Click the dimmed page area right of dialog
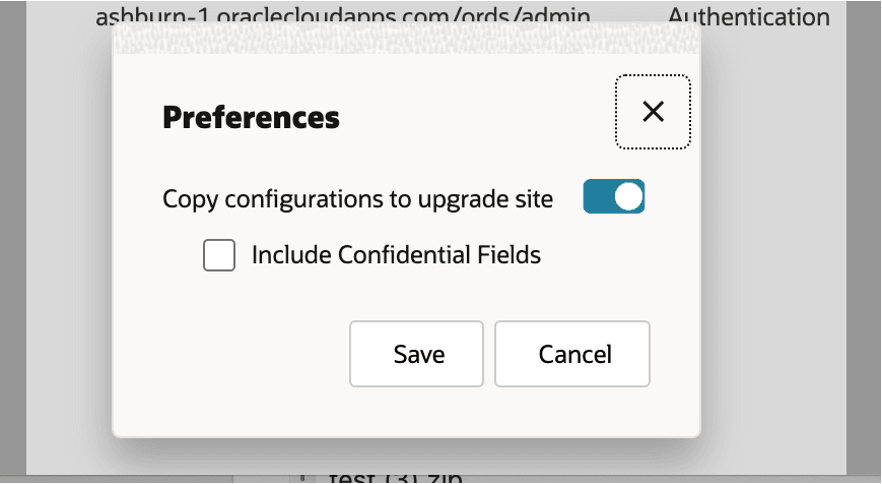Screen dimensions: 882x484 (x=773, y=236)
